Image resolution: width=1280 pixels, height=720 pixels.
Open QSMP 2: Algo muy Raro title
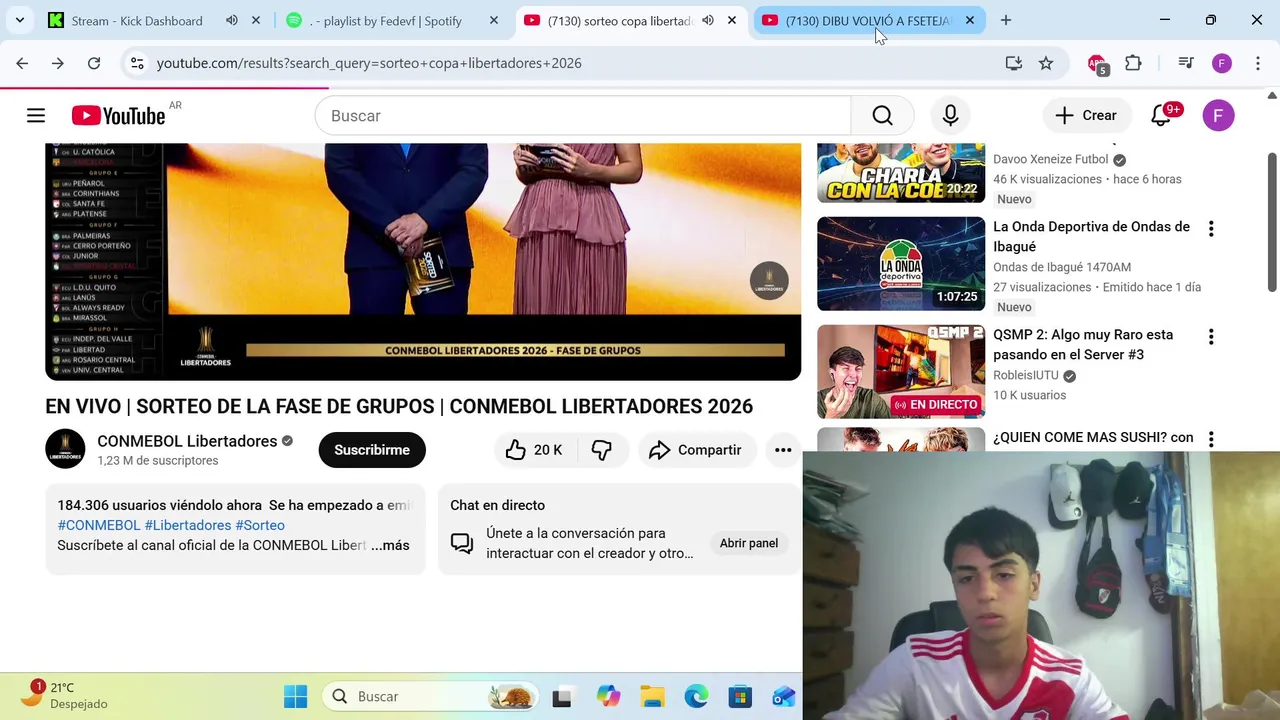[x=1083, y=345]
